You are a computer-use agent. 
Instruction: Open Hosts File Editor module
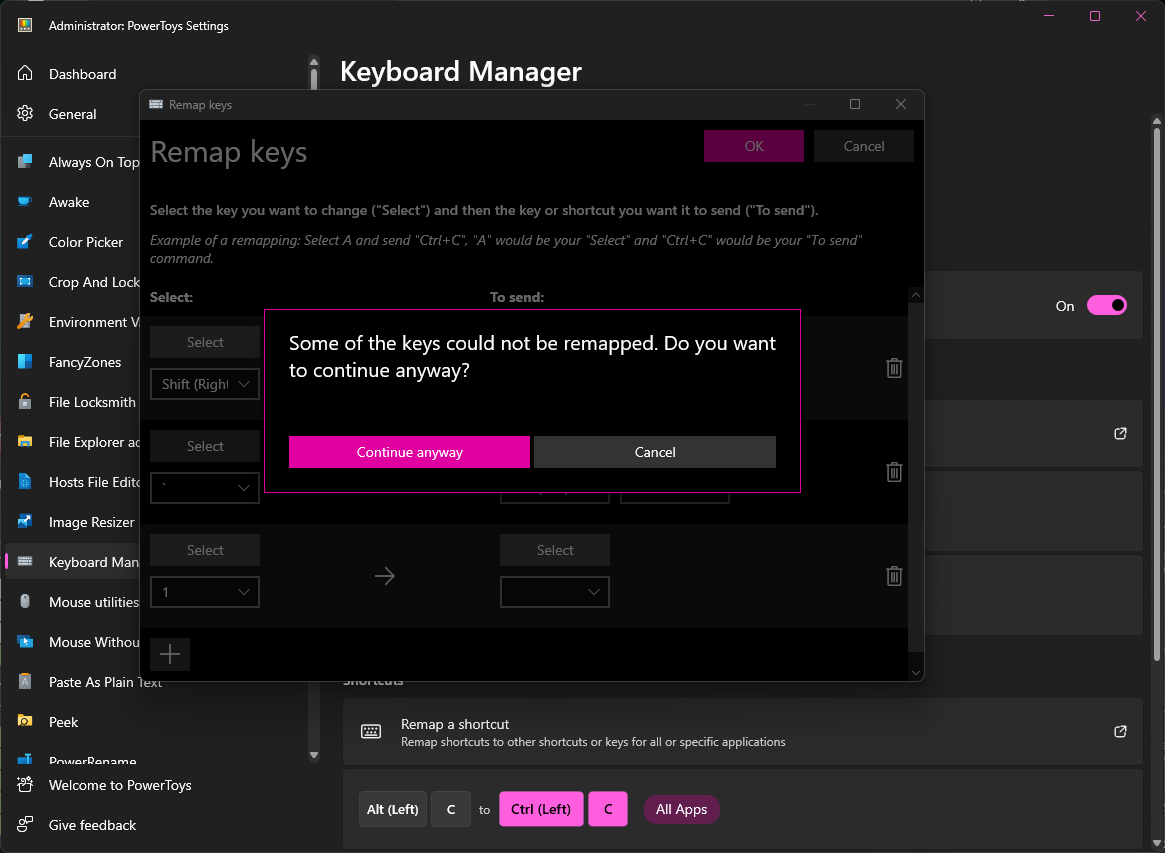[x=26, y=481]
